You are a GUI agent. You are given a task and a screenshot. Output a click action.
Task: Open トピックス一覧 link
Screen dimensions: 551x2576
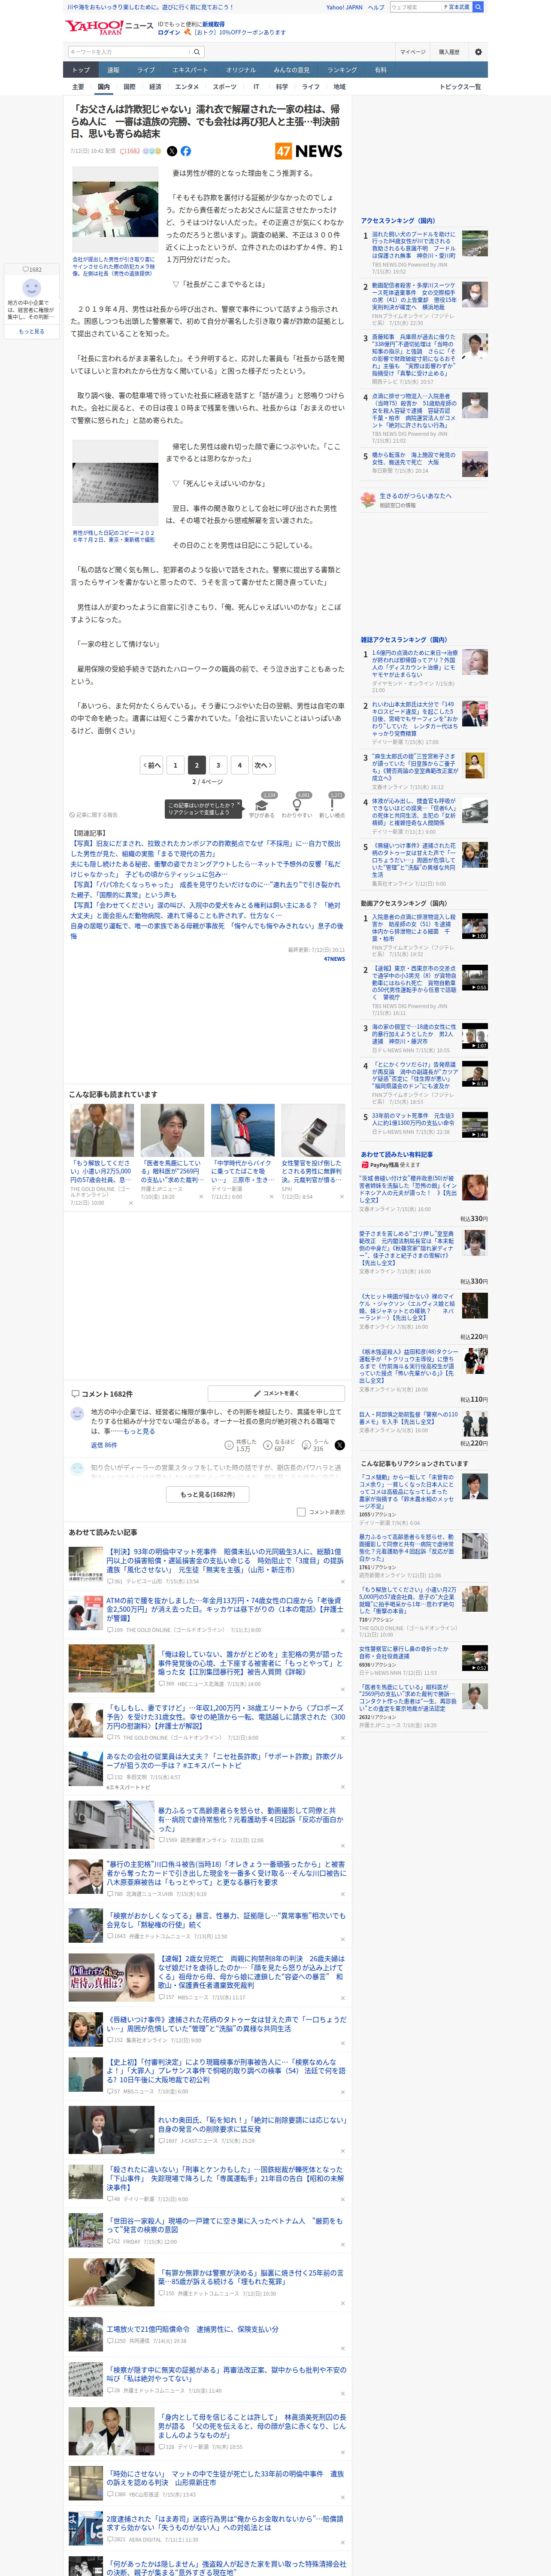click(x=460, y=87)
